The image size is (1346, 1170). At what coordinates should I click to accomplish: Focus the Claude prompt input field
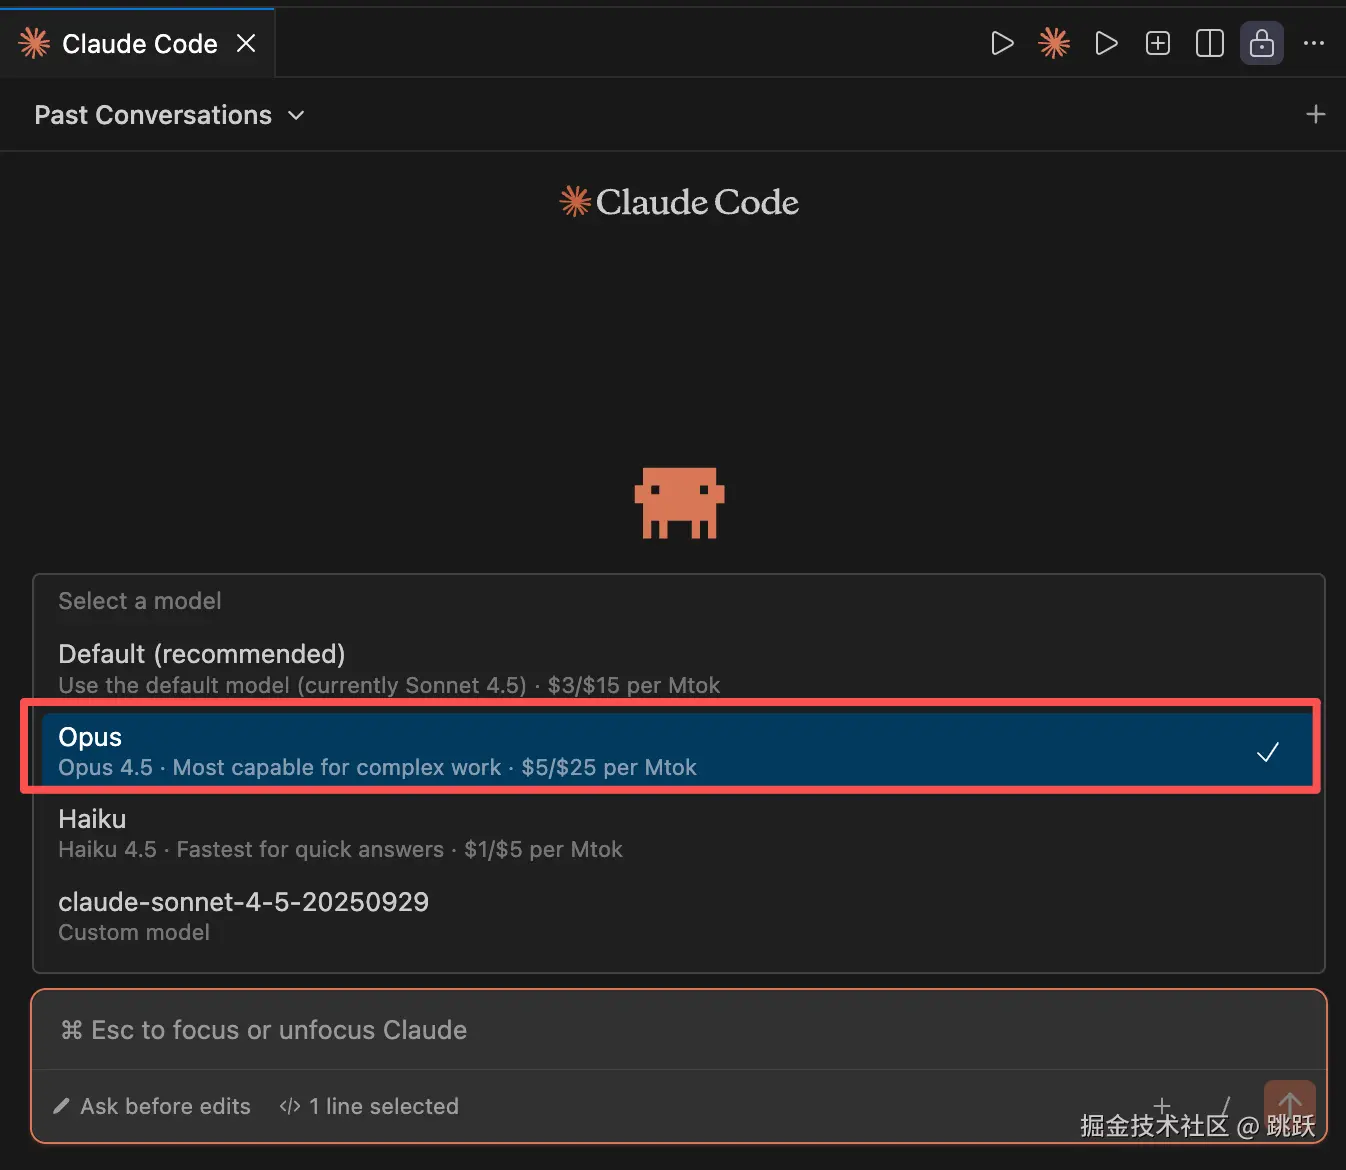(679, 1030)
